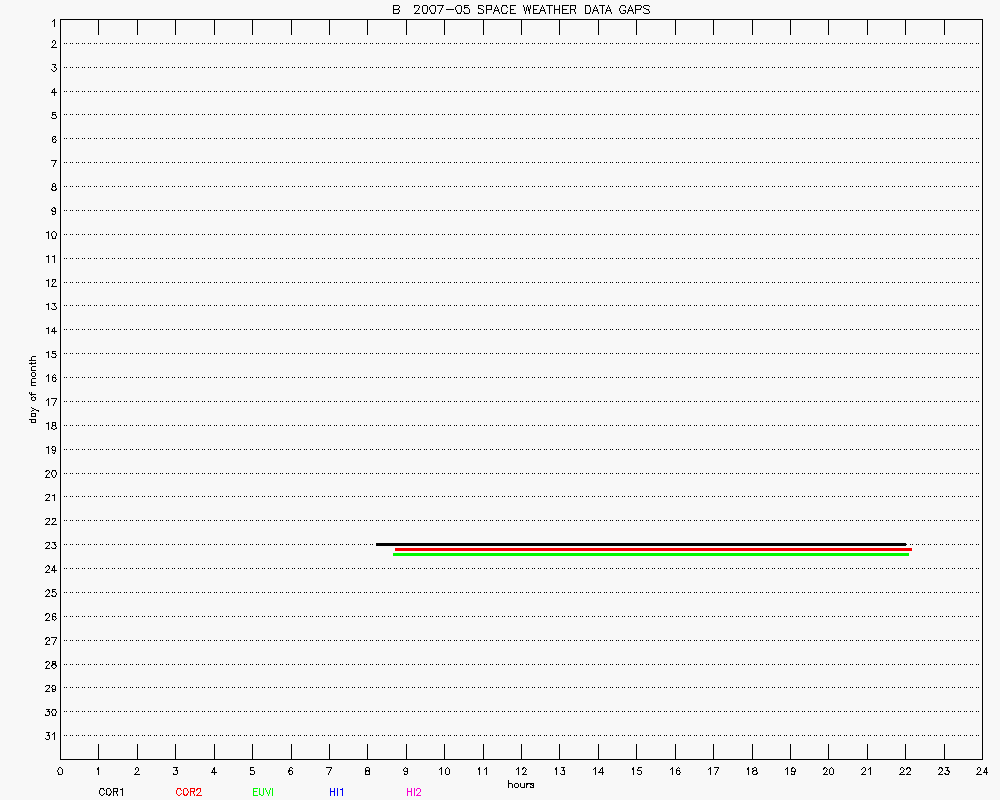Image resolution: width=1000 pixels, height=800 pixels.
Task: Click the 'hours' x-axis label
Action: 521,784
